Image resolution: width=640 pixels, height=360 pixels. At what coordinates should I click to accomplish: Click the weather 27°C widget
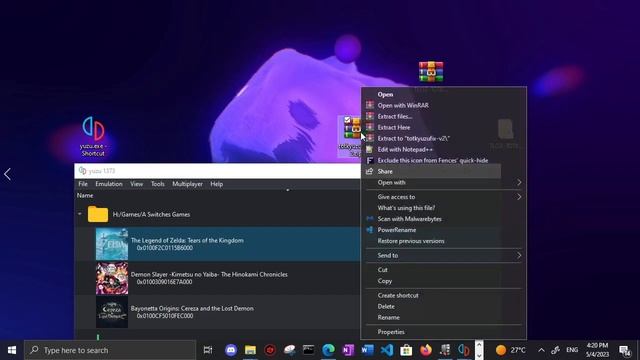point(511,350)
